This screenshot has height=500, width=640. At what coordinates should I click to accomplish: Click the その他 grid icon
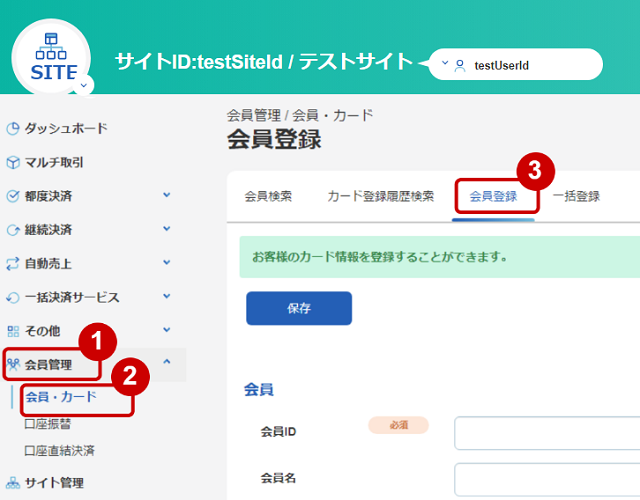pos(13,331)
